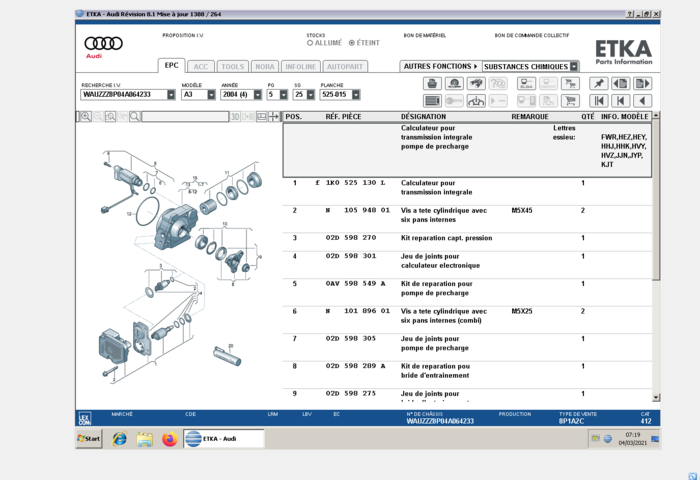Jump to first entry with double-bar arrow
The height and width of the screenshot is (480, 700).
tap(599, 101)
